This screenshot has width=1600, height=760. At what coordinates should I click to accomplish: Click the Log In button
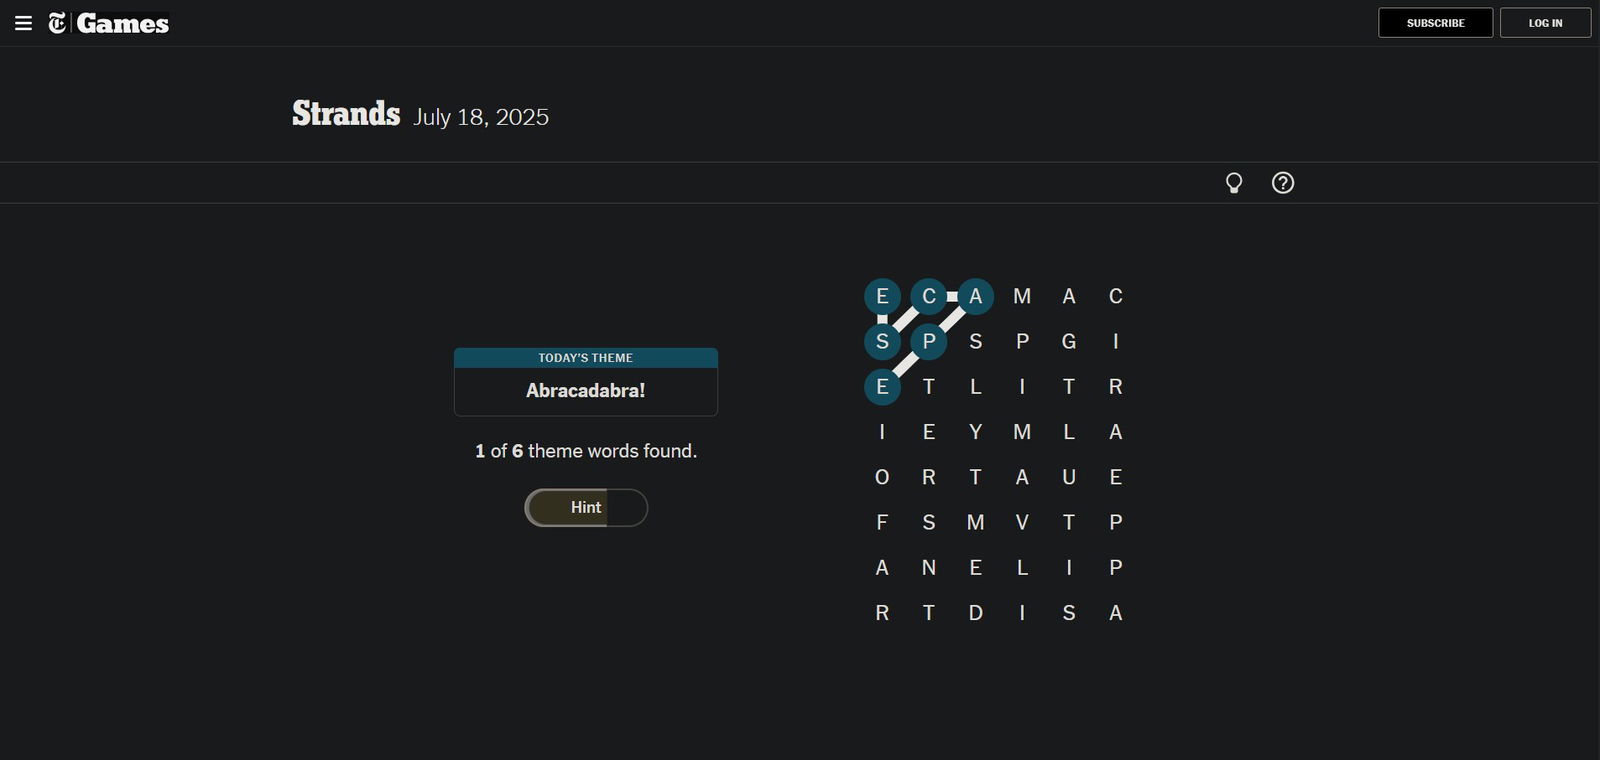1545,23
